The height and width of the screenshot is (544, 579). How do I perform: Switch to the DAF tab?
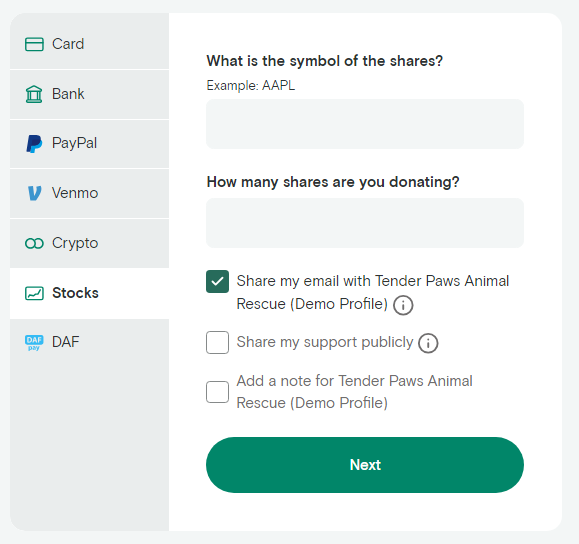(x=89, y=342)
